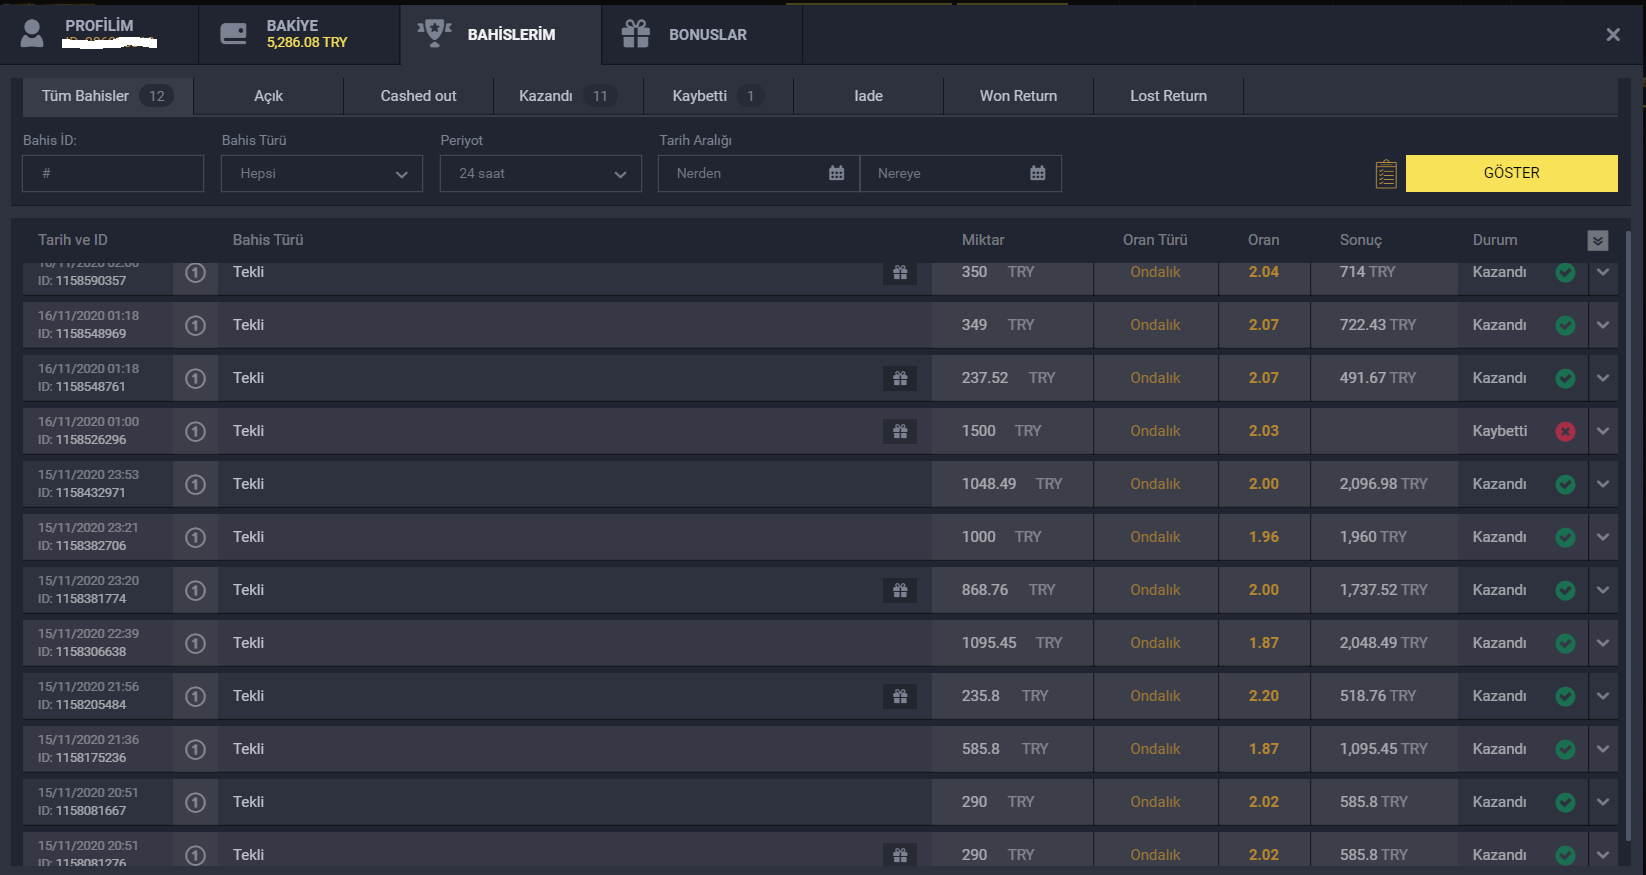Switch to the Lost Return tab
The width and height of the screenshot is (1646, 875).
1168,96
